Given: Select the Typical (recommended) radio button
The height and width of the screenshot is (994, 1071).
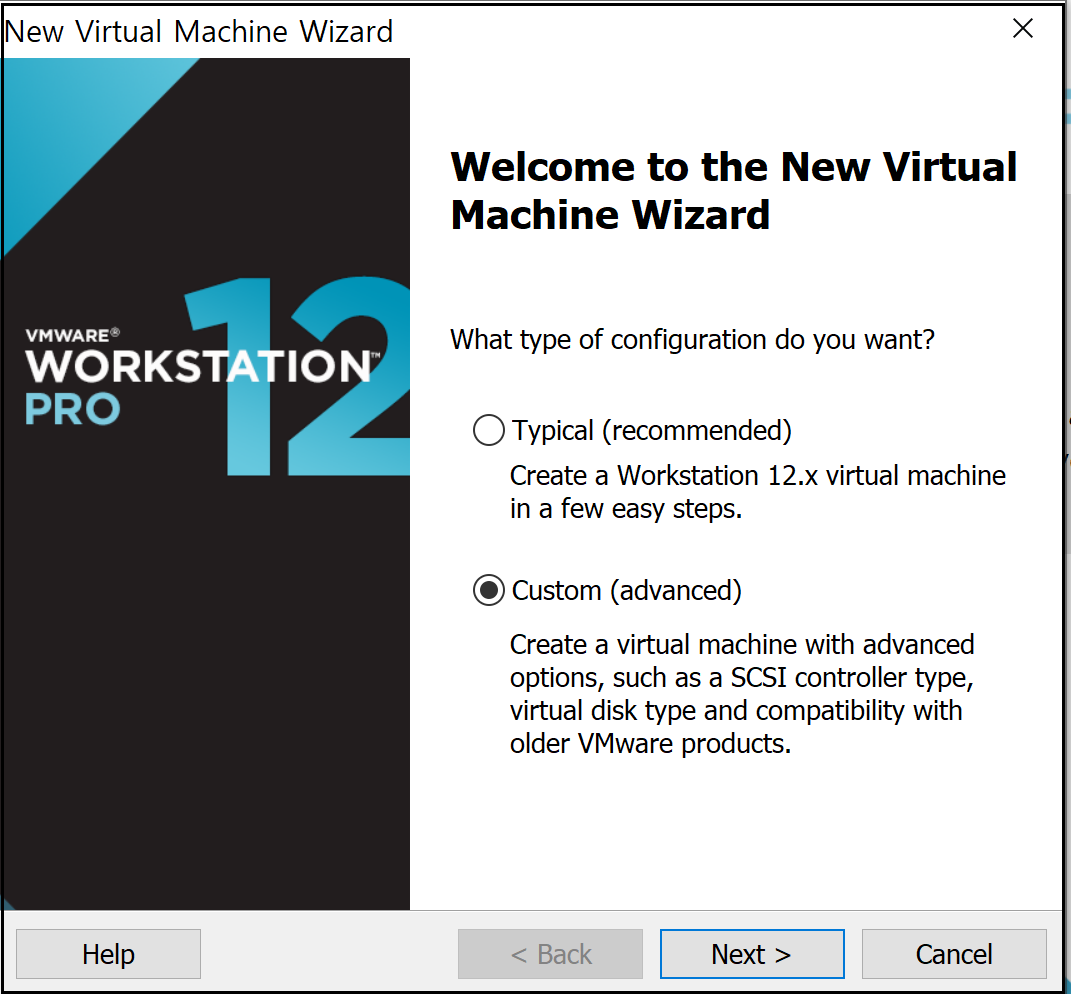Looking at the screenshot, I should (488, 430).
